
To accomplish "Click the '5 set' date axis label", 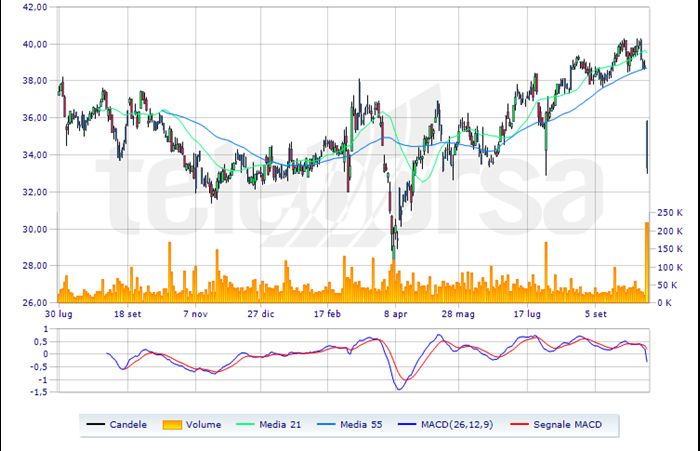I will (x=597, y=313).
